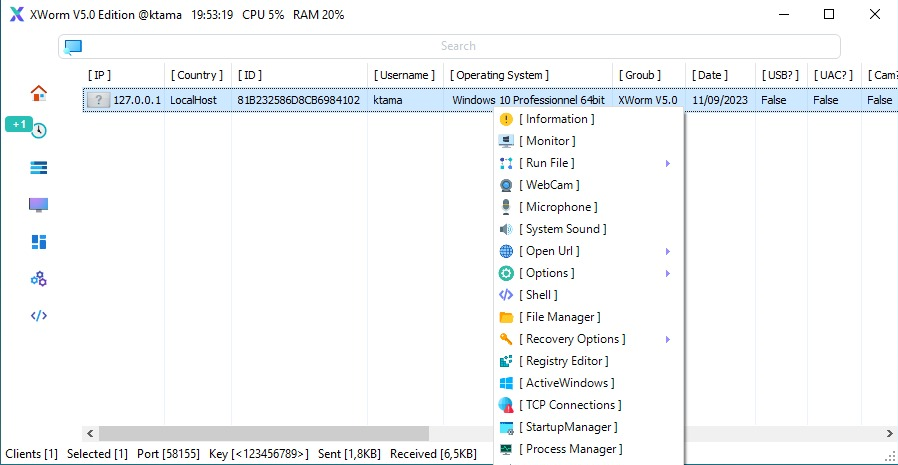Expand the Options submenu arrow
This screenshot has height=465, width=898.
coord(668,274)
